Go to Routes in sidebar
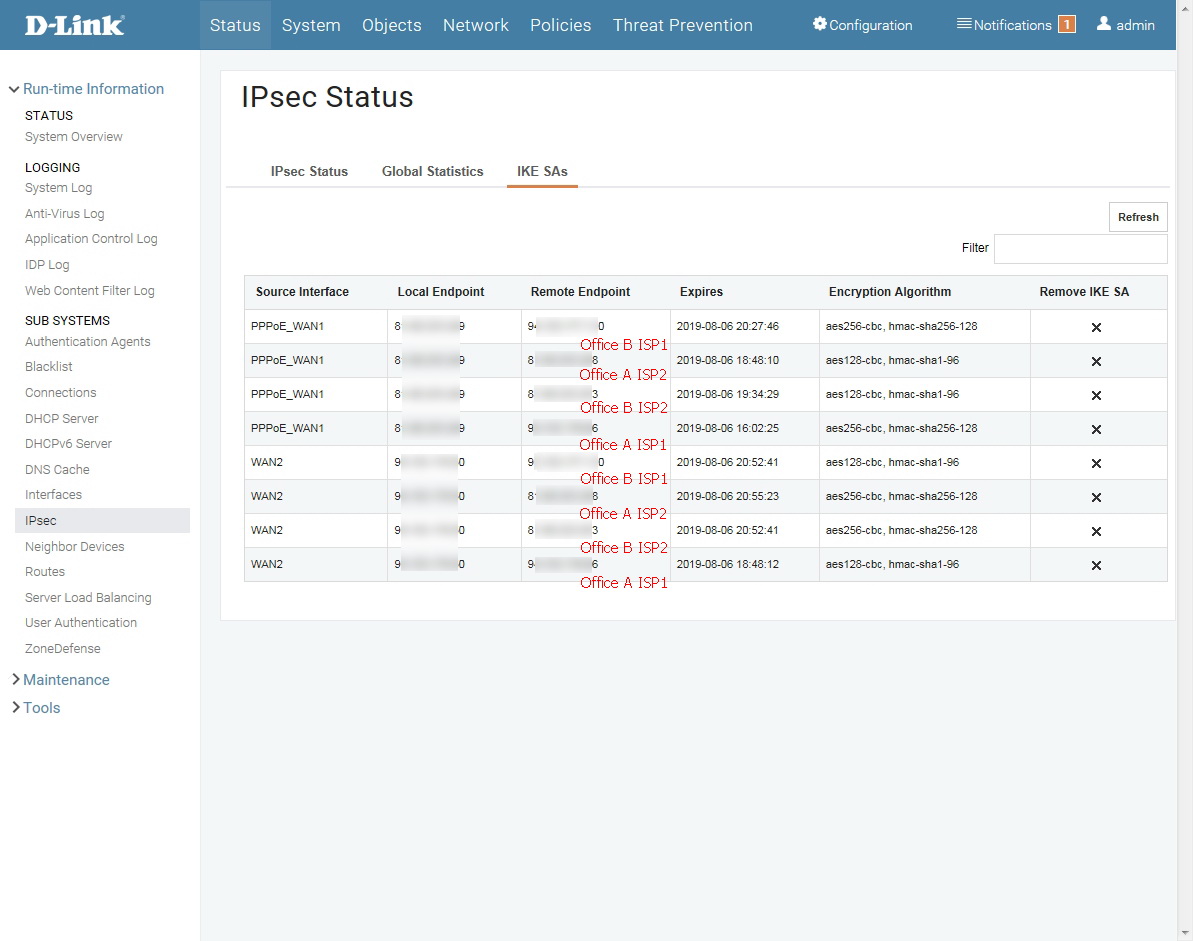The height and width of the screenshot is (941, 1193). coord(45,572)
